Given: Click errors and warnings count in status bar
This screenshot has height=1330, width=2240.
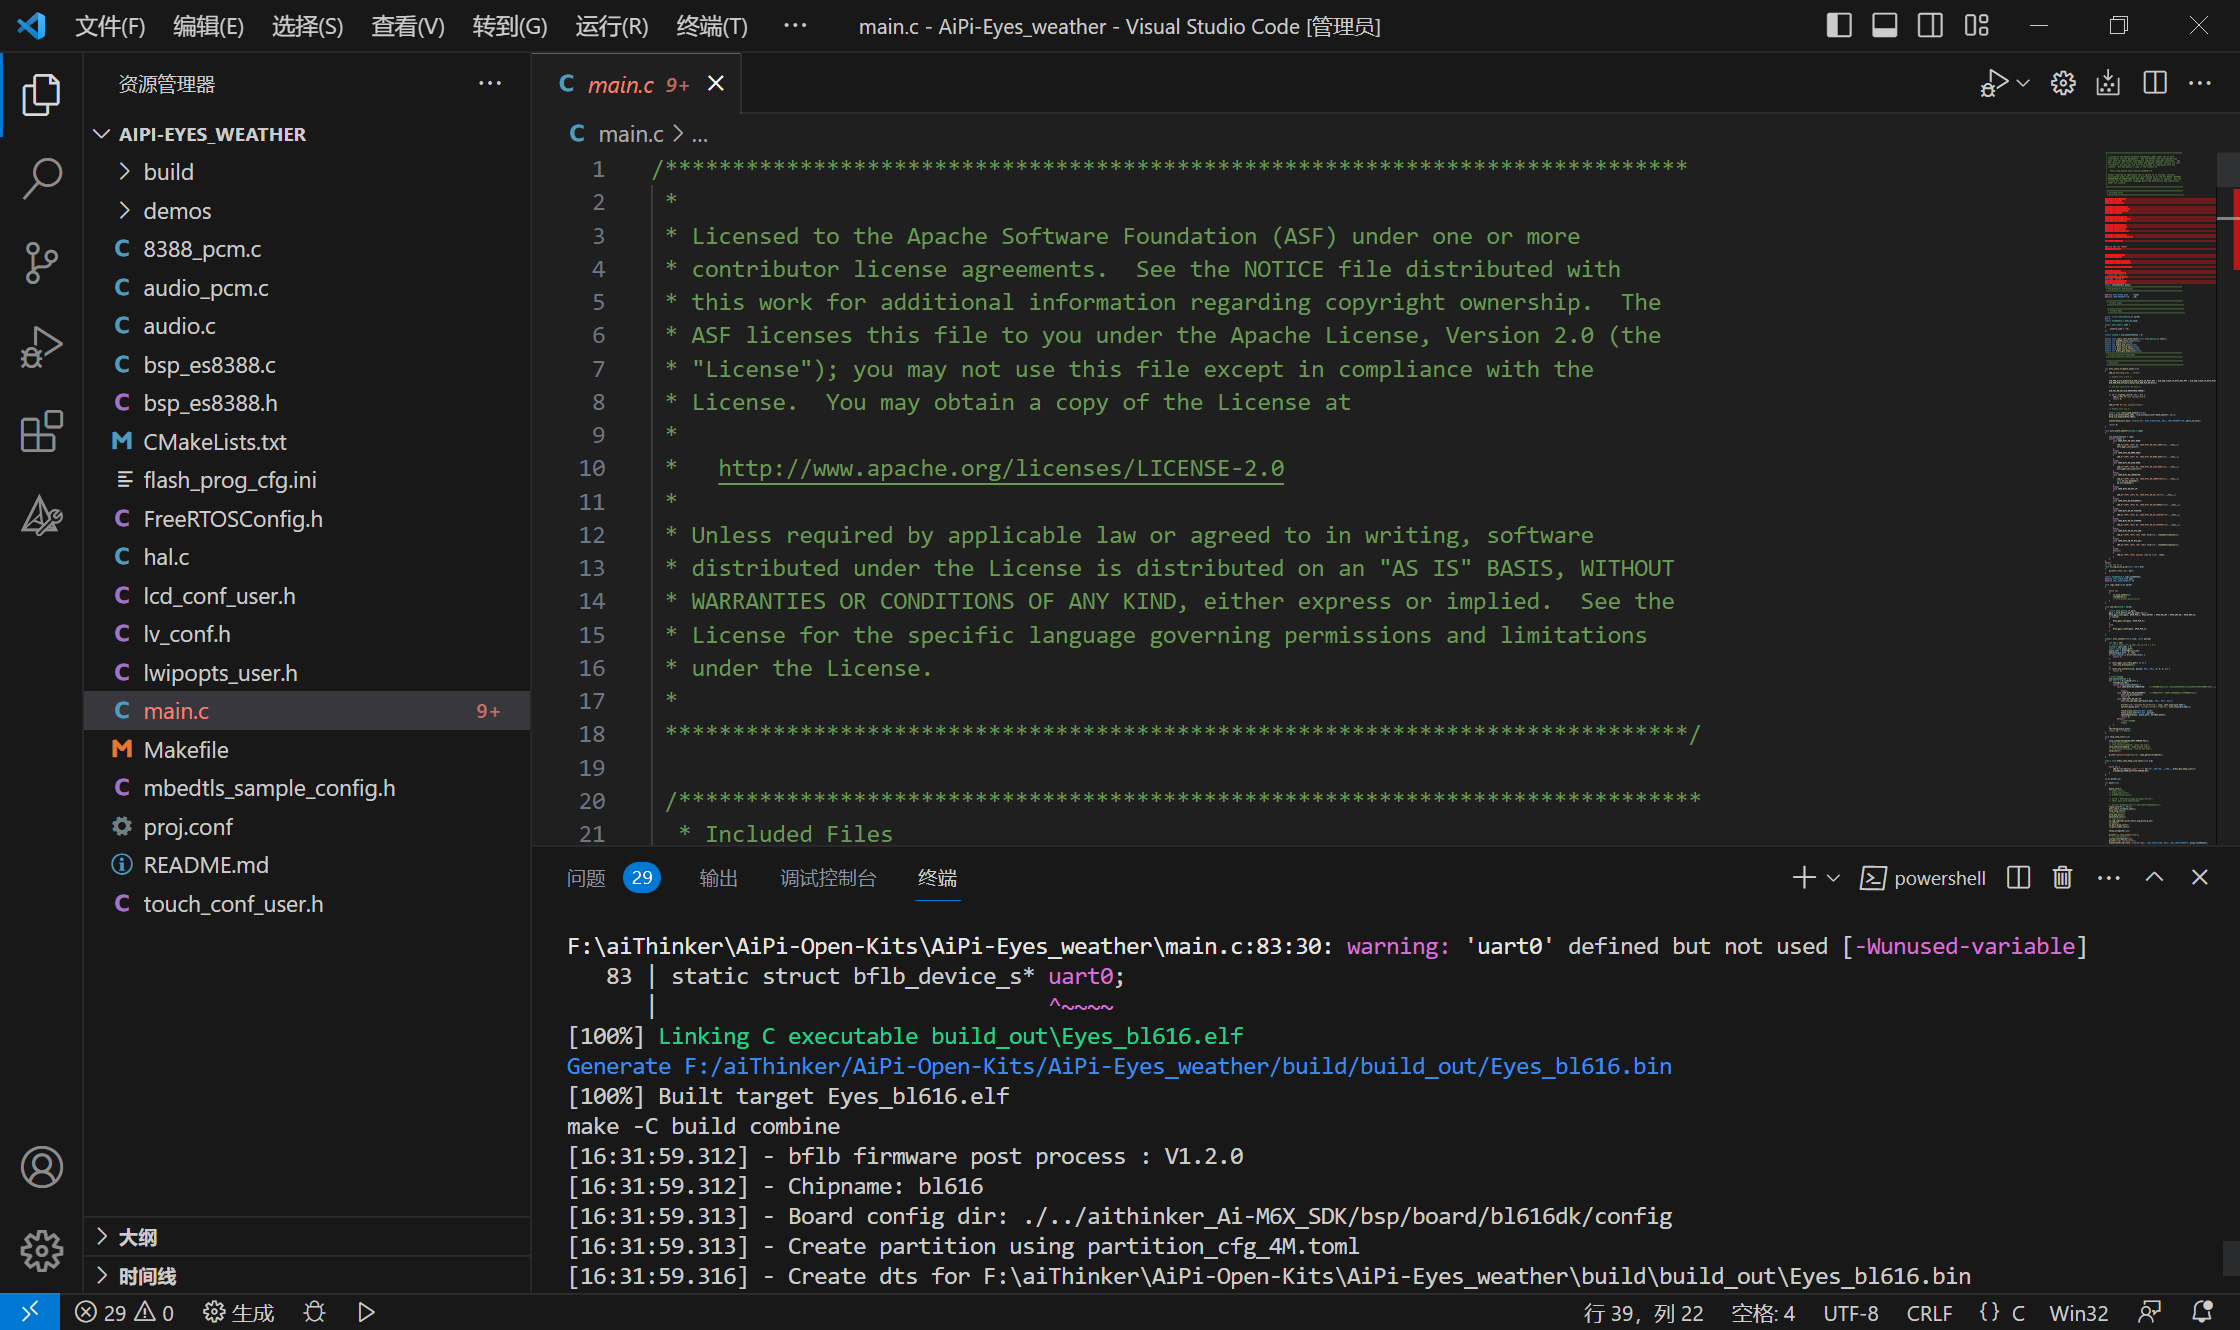Looking at the screenshot, I should point(125,1312).
